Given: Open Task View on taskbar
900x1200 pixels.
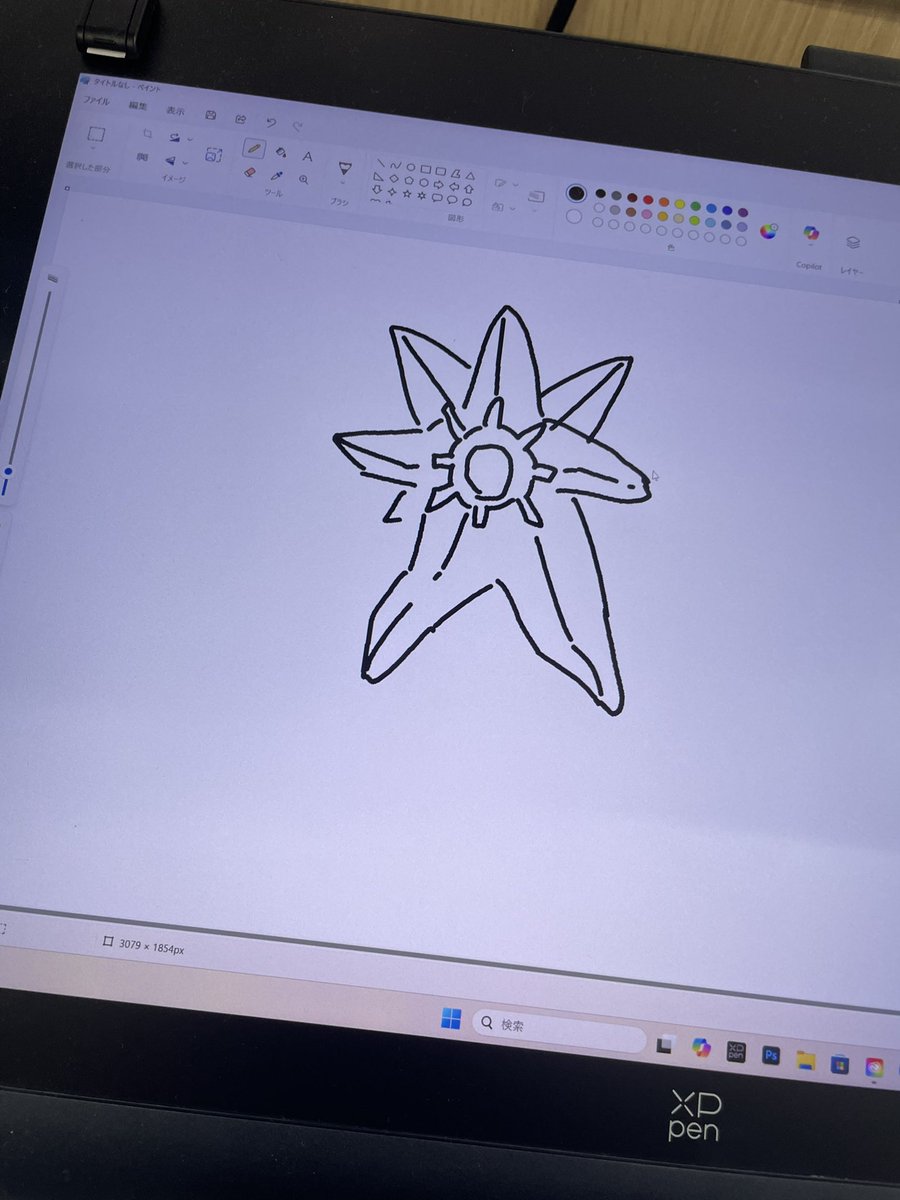Looking at the screenshot, I should [x=664, y=1045].
